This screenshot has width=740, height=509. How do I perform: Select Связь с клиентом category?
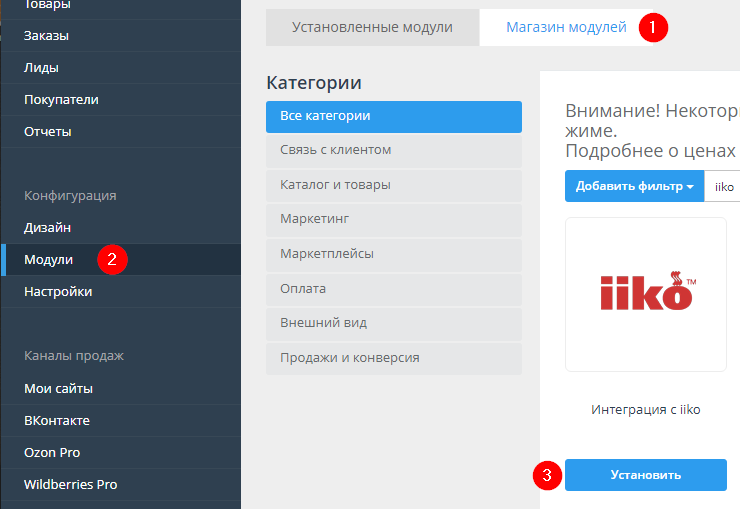tap(394, 151)
